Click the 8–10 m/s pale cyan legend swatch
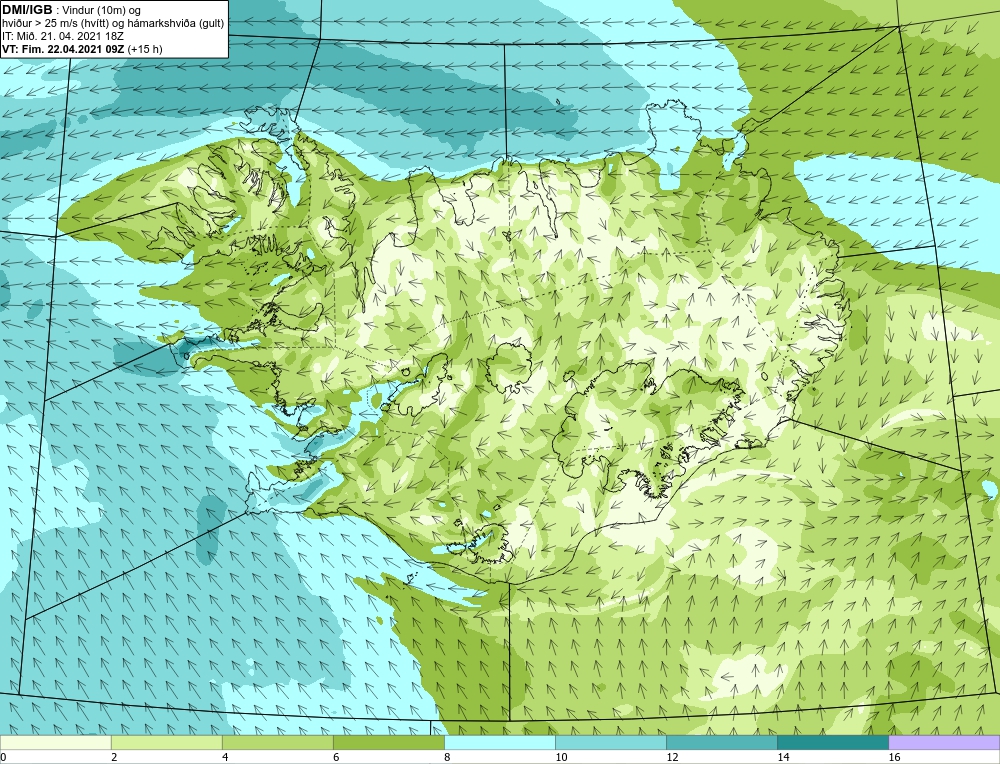The width and height of the screenshot is (1000, 764). (x=499, y=742)
